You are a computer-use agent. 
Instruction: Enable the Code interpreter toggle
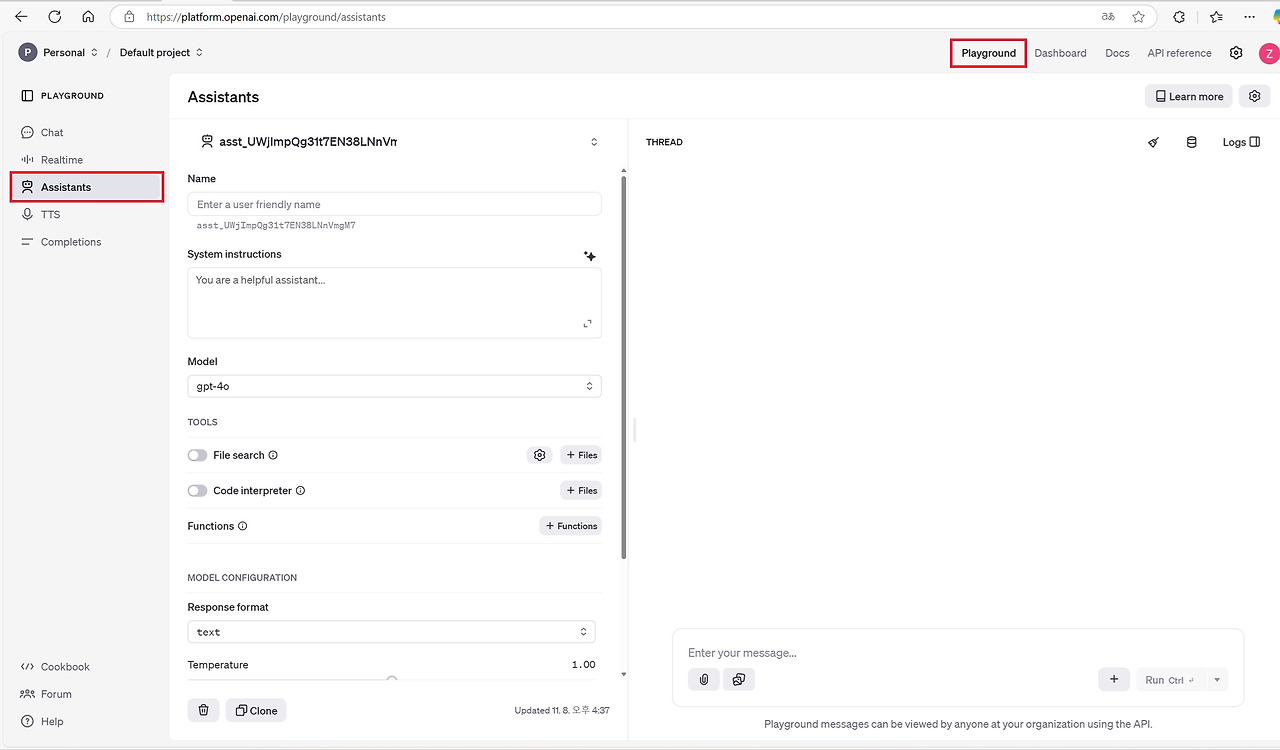(x=197, y=491)
